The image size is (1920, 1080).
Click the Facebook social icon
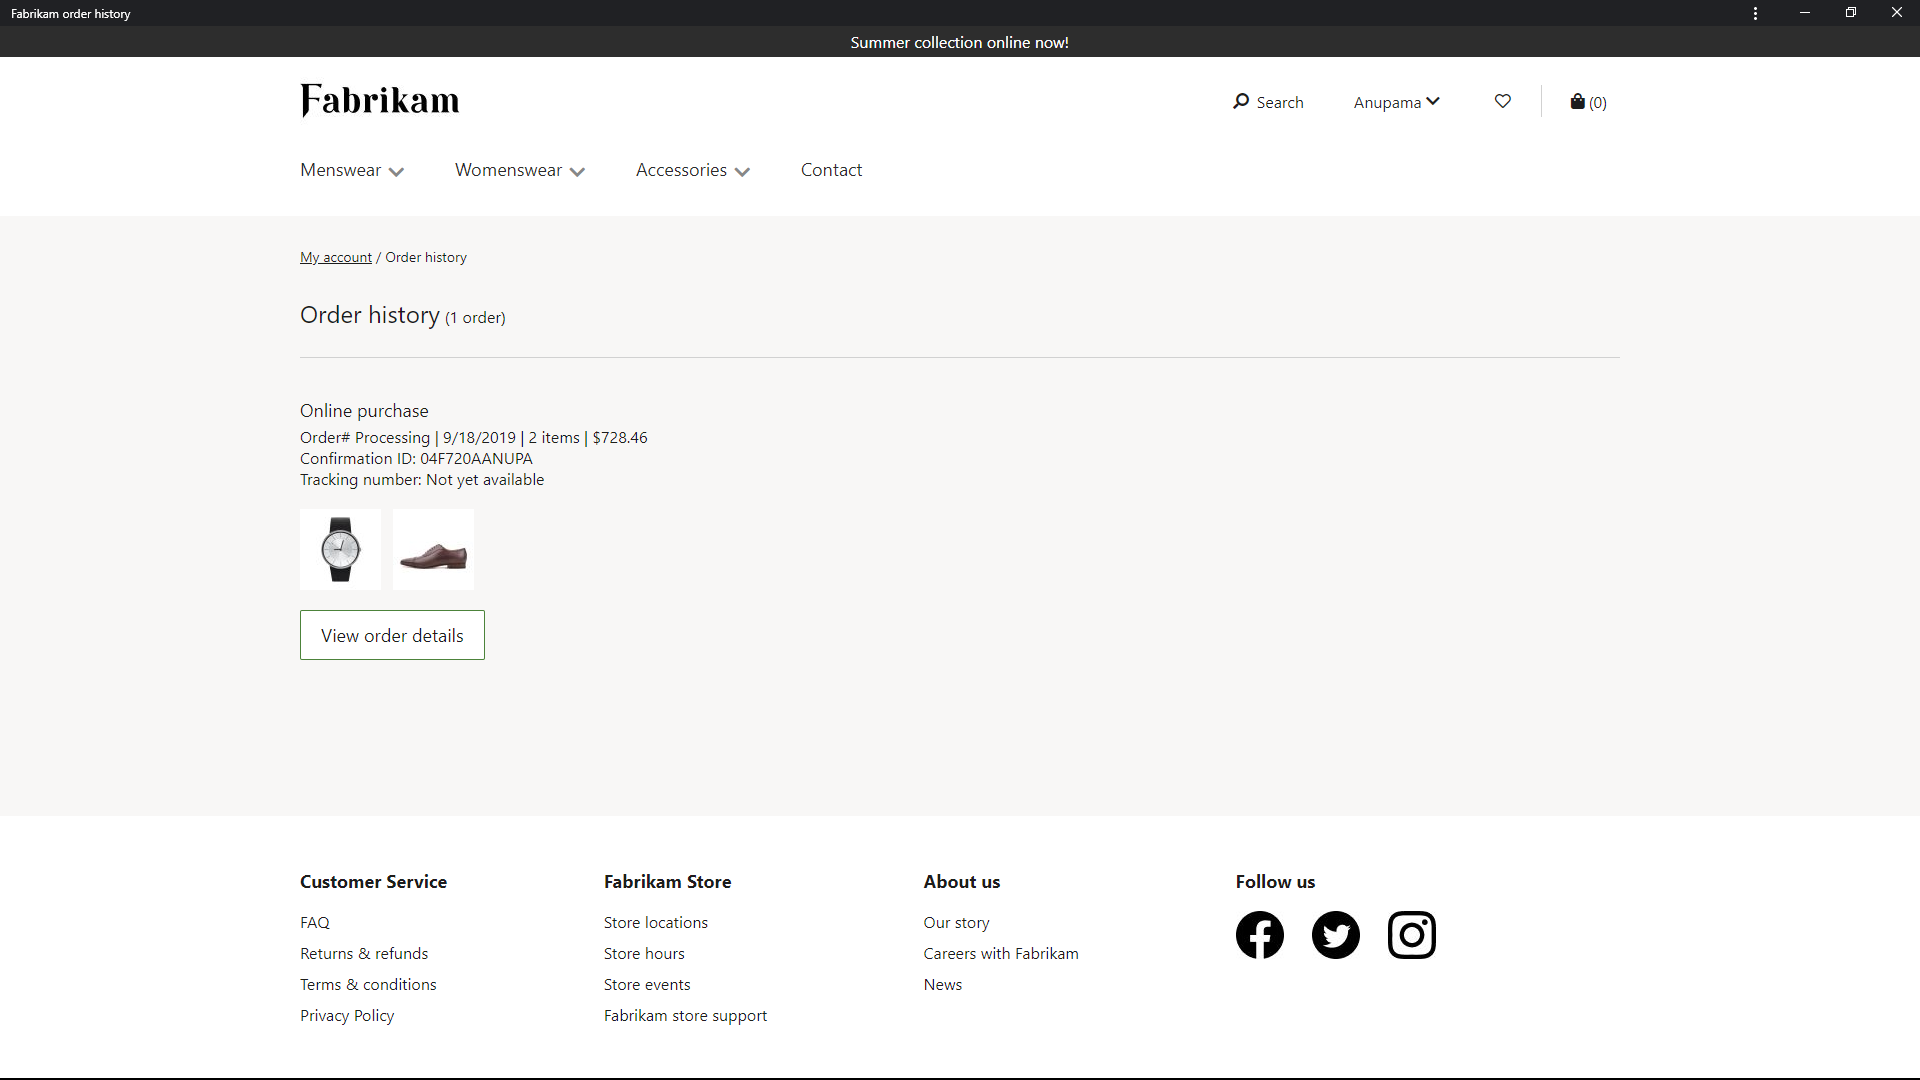pos(1259,935)
